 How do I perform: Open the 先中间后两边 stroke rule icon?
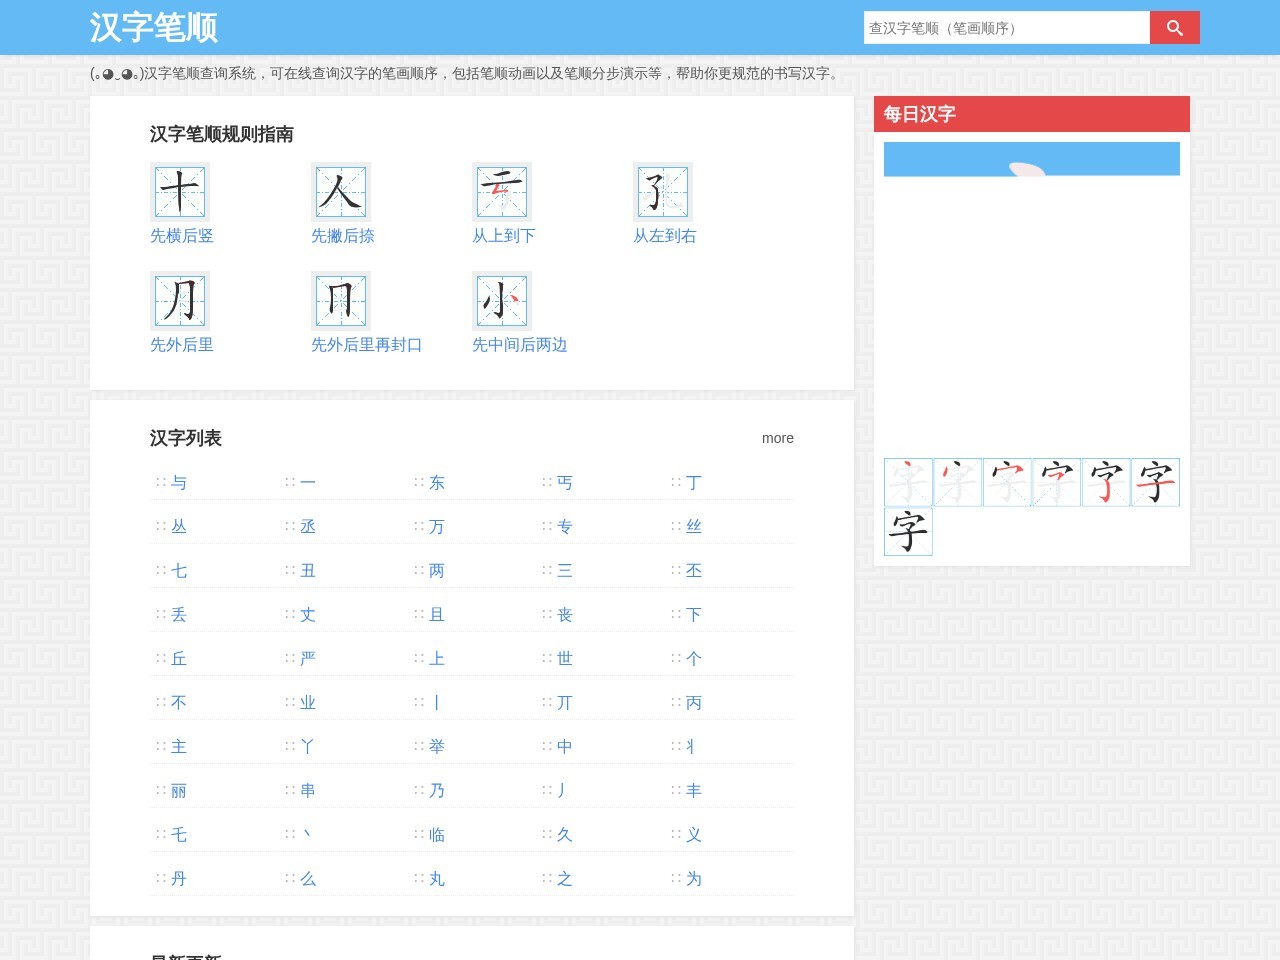click(502, 300)
